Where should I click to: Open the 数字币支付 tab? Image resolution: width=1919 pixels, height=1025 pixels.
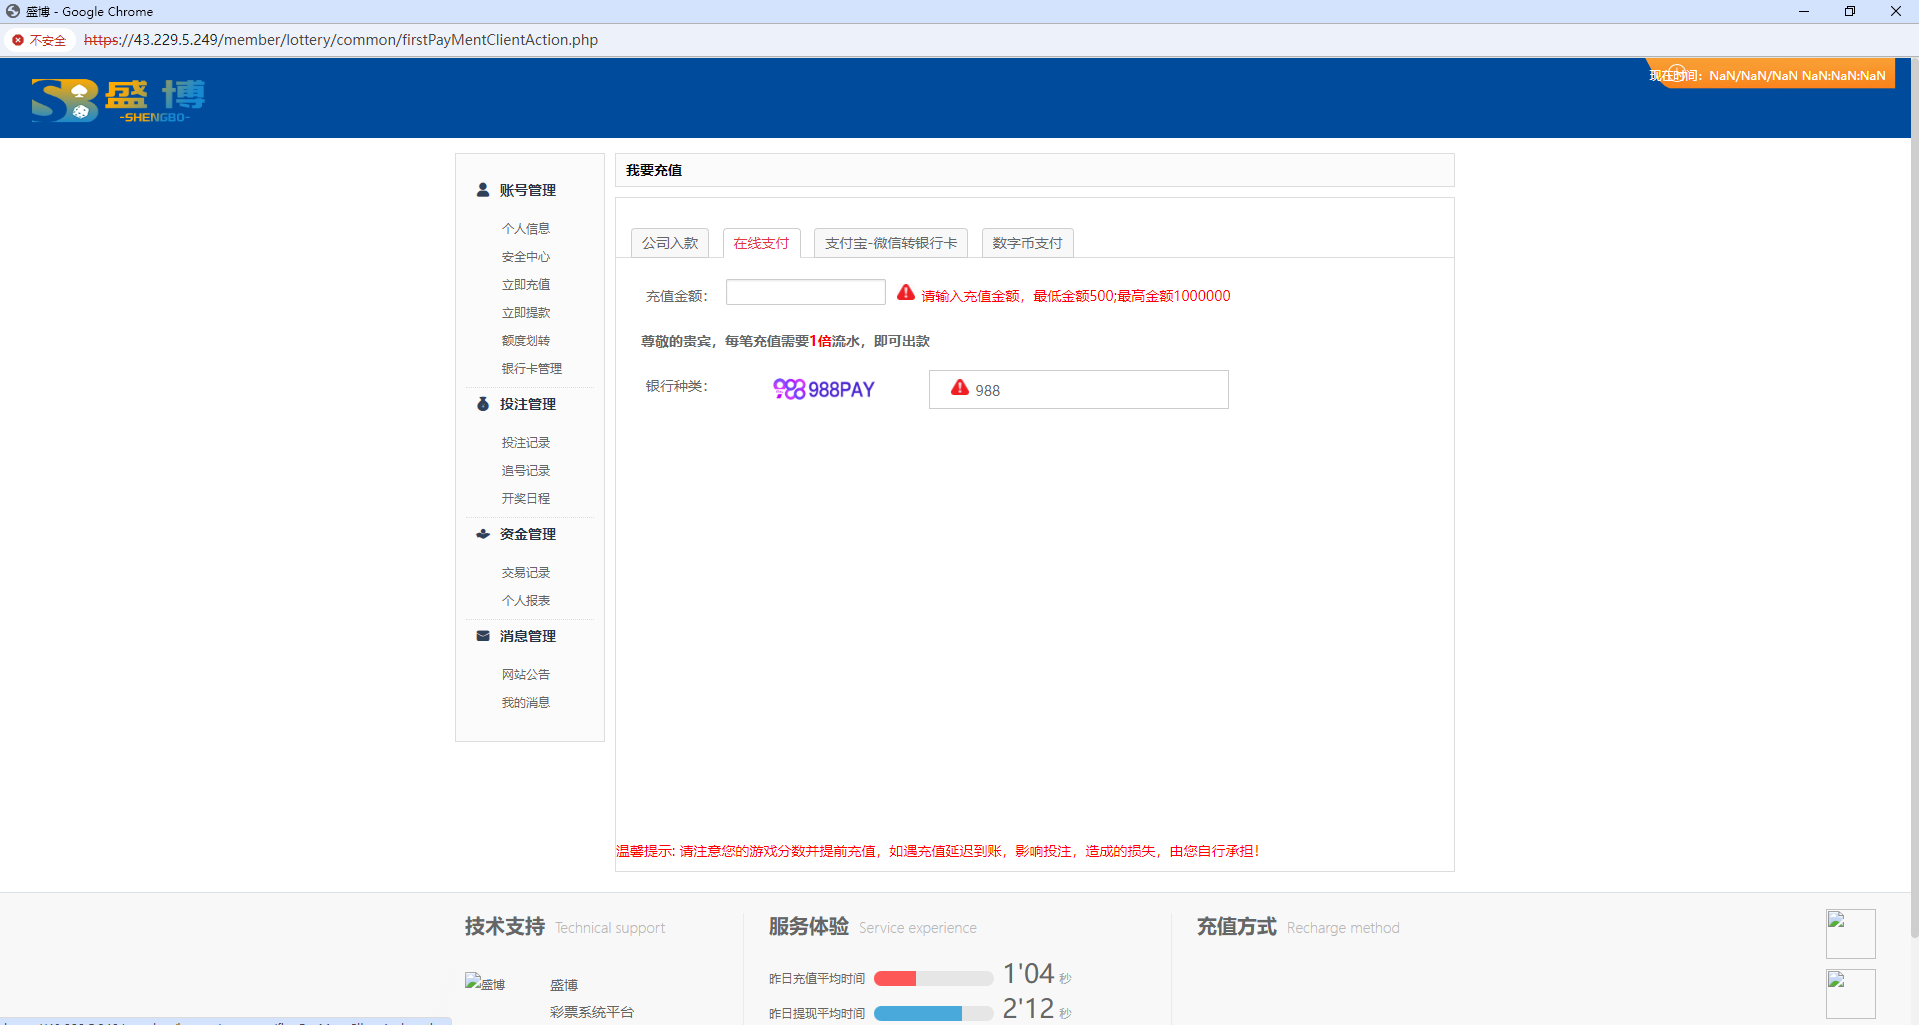coord(1027,243)
